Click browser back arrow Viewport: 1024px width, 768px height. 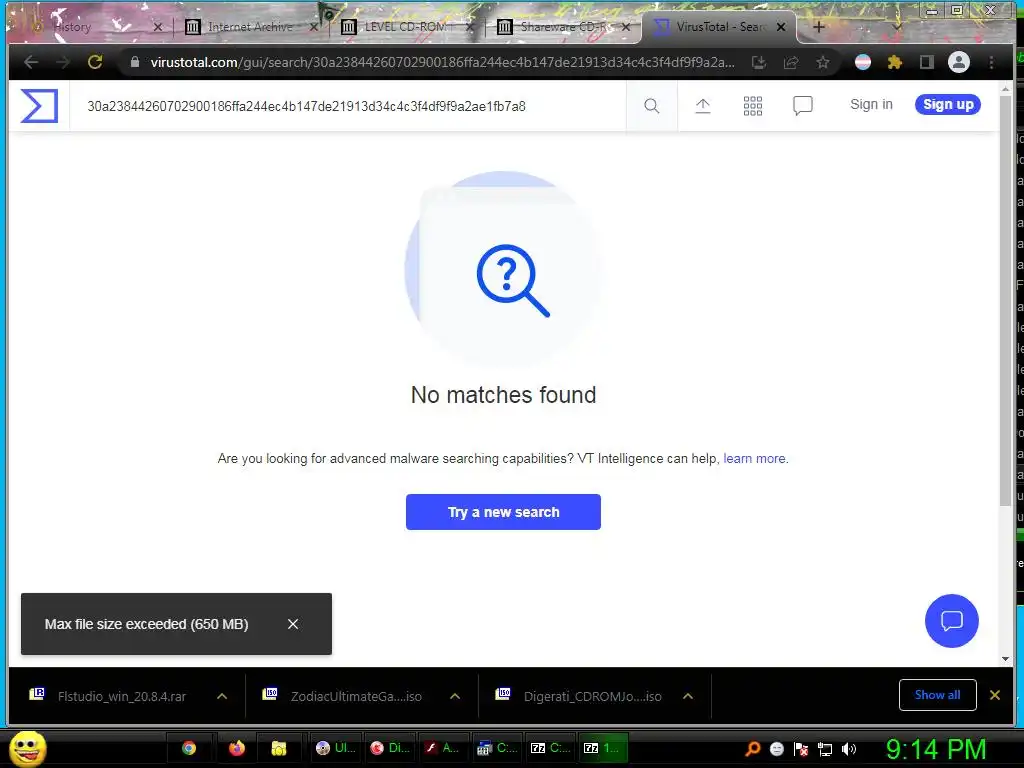click(31, 62)
